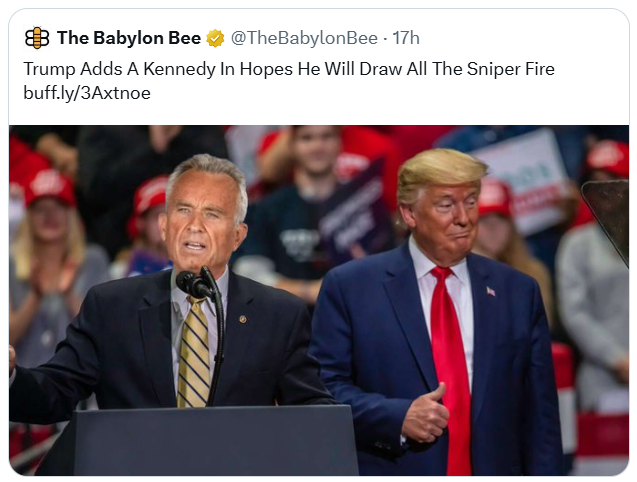
Task: Click the round pin on the dark jacket
Action: click(x=241, y=319)
